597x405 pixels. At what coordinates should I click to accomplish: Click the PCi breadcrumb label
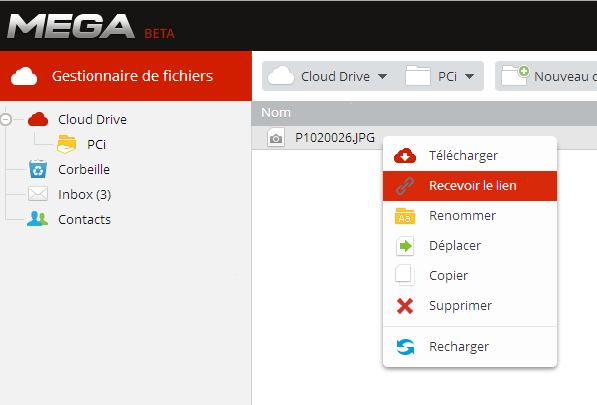point(447,77)
